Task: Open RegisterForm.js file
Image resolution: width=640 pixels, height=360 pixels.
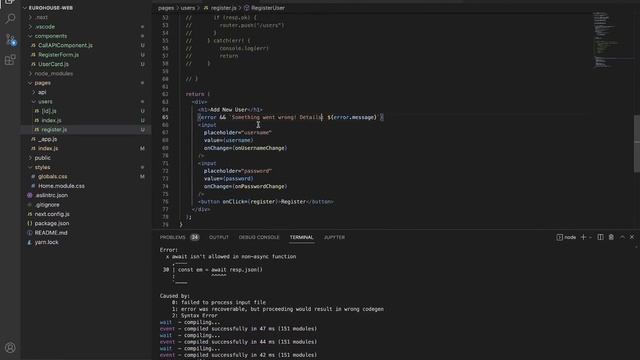Action: click(58, 55)
